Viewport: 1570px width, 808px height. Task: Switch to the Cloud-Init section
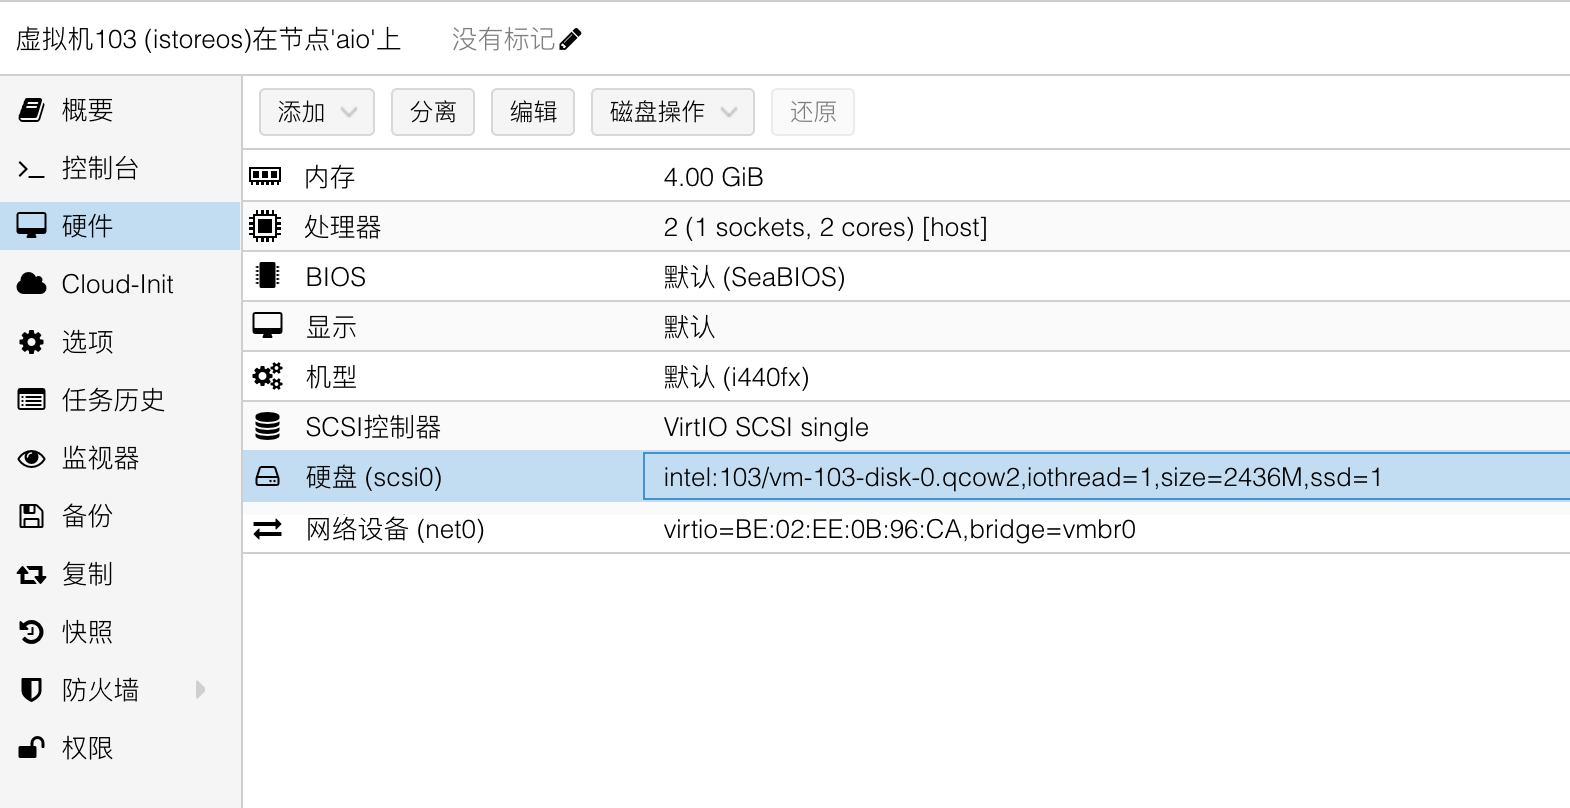pyautogui.click(x=117, y=284)
